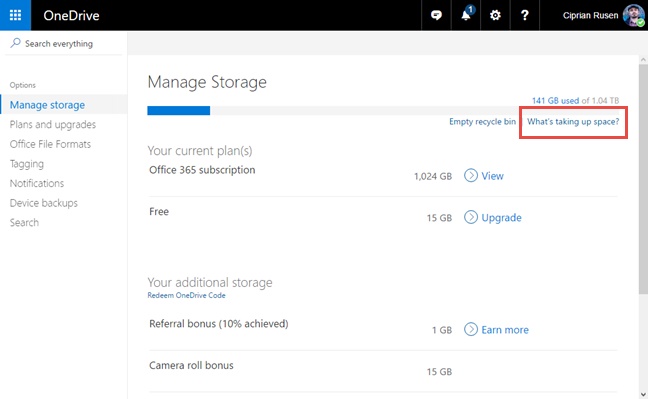The width and height of the screenshot is (648, 399).
Task: Click the arrow circle beside Earn more
Action: point(471,329)
